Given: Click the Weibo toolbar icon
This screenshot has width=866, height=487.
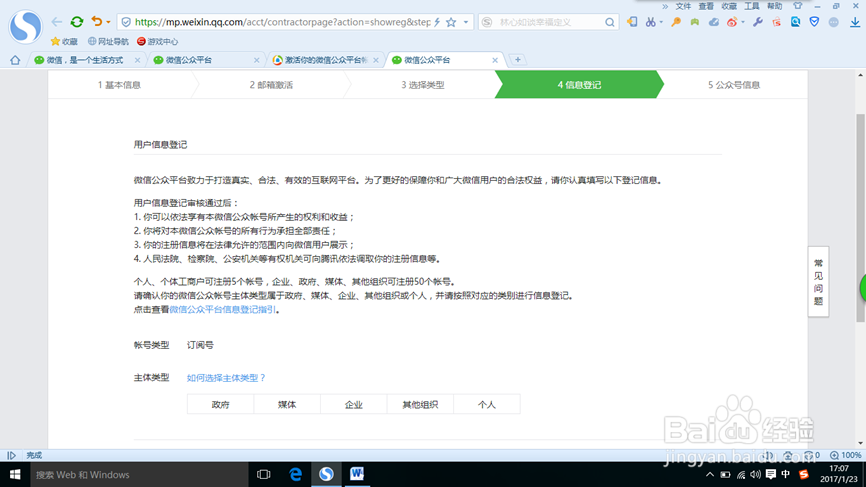Looking at the screenshot, I should pos(732,22).
